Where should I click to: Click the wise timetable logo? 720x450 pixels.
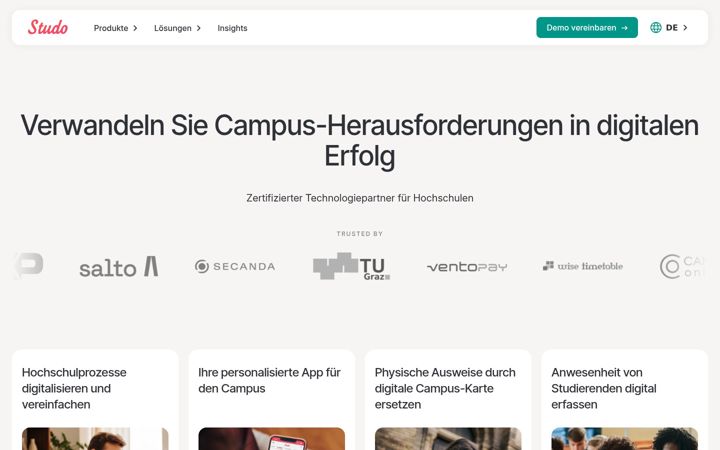pyautogui.click(x=583, y=266)
